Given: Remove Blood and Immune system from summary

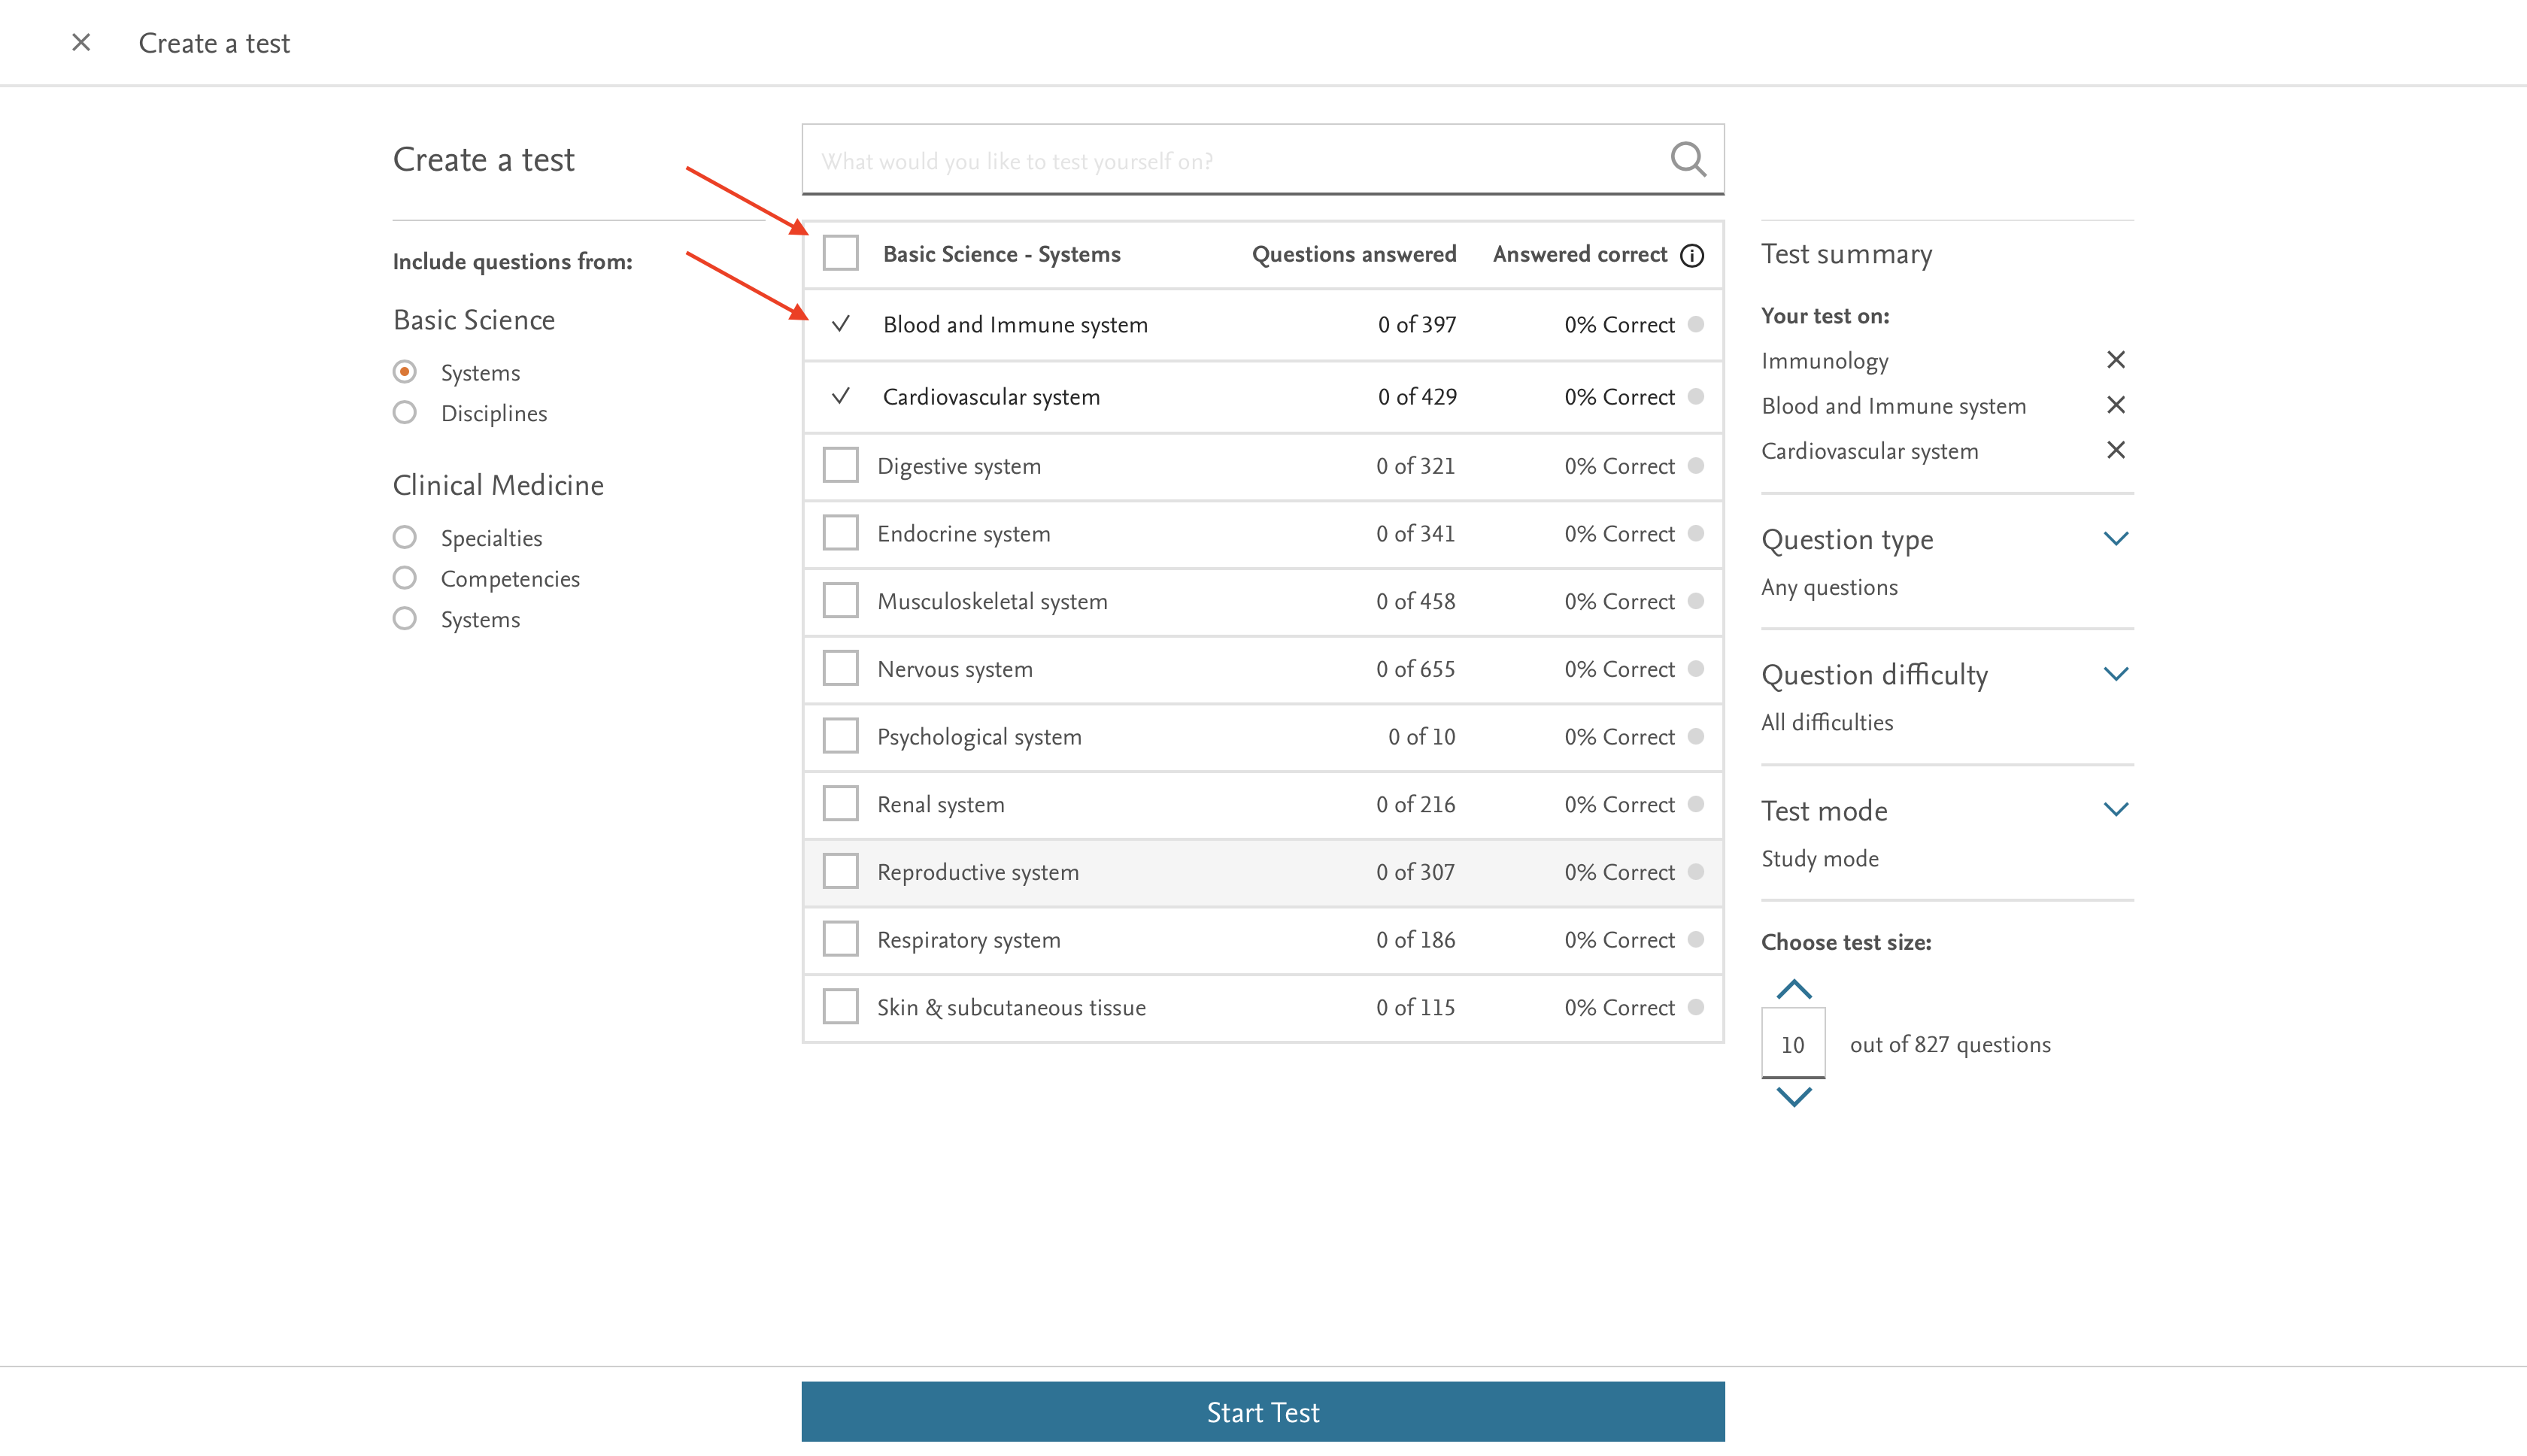Looking at the screenshot, I should click(x=2115, y=405).
